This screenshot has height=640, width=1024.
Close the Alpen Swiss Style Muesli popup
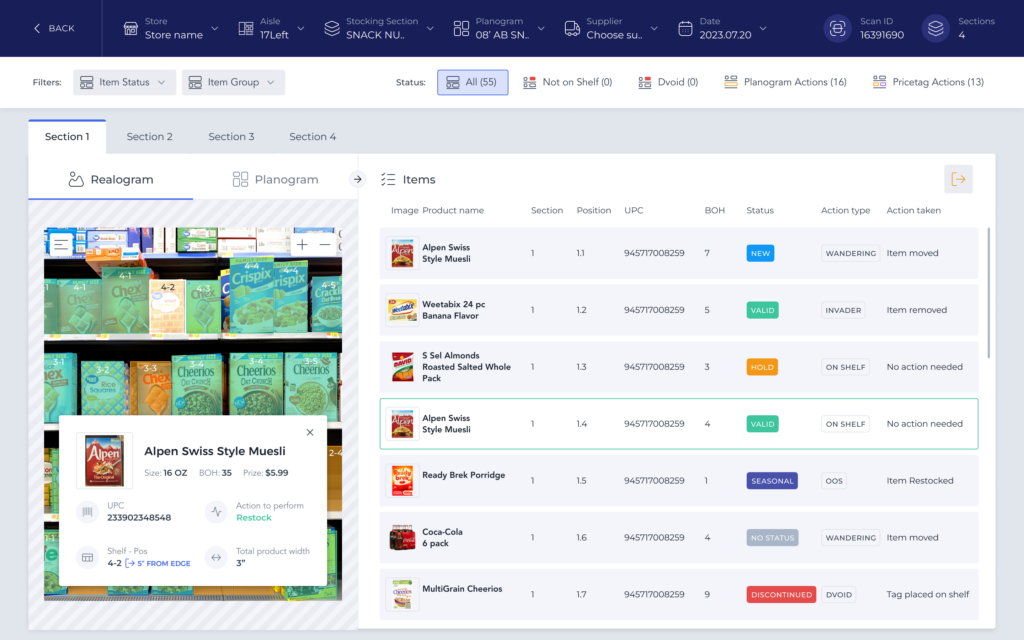click(310, 432)
